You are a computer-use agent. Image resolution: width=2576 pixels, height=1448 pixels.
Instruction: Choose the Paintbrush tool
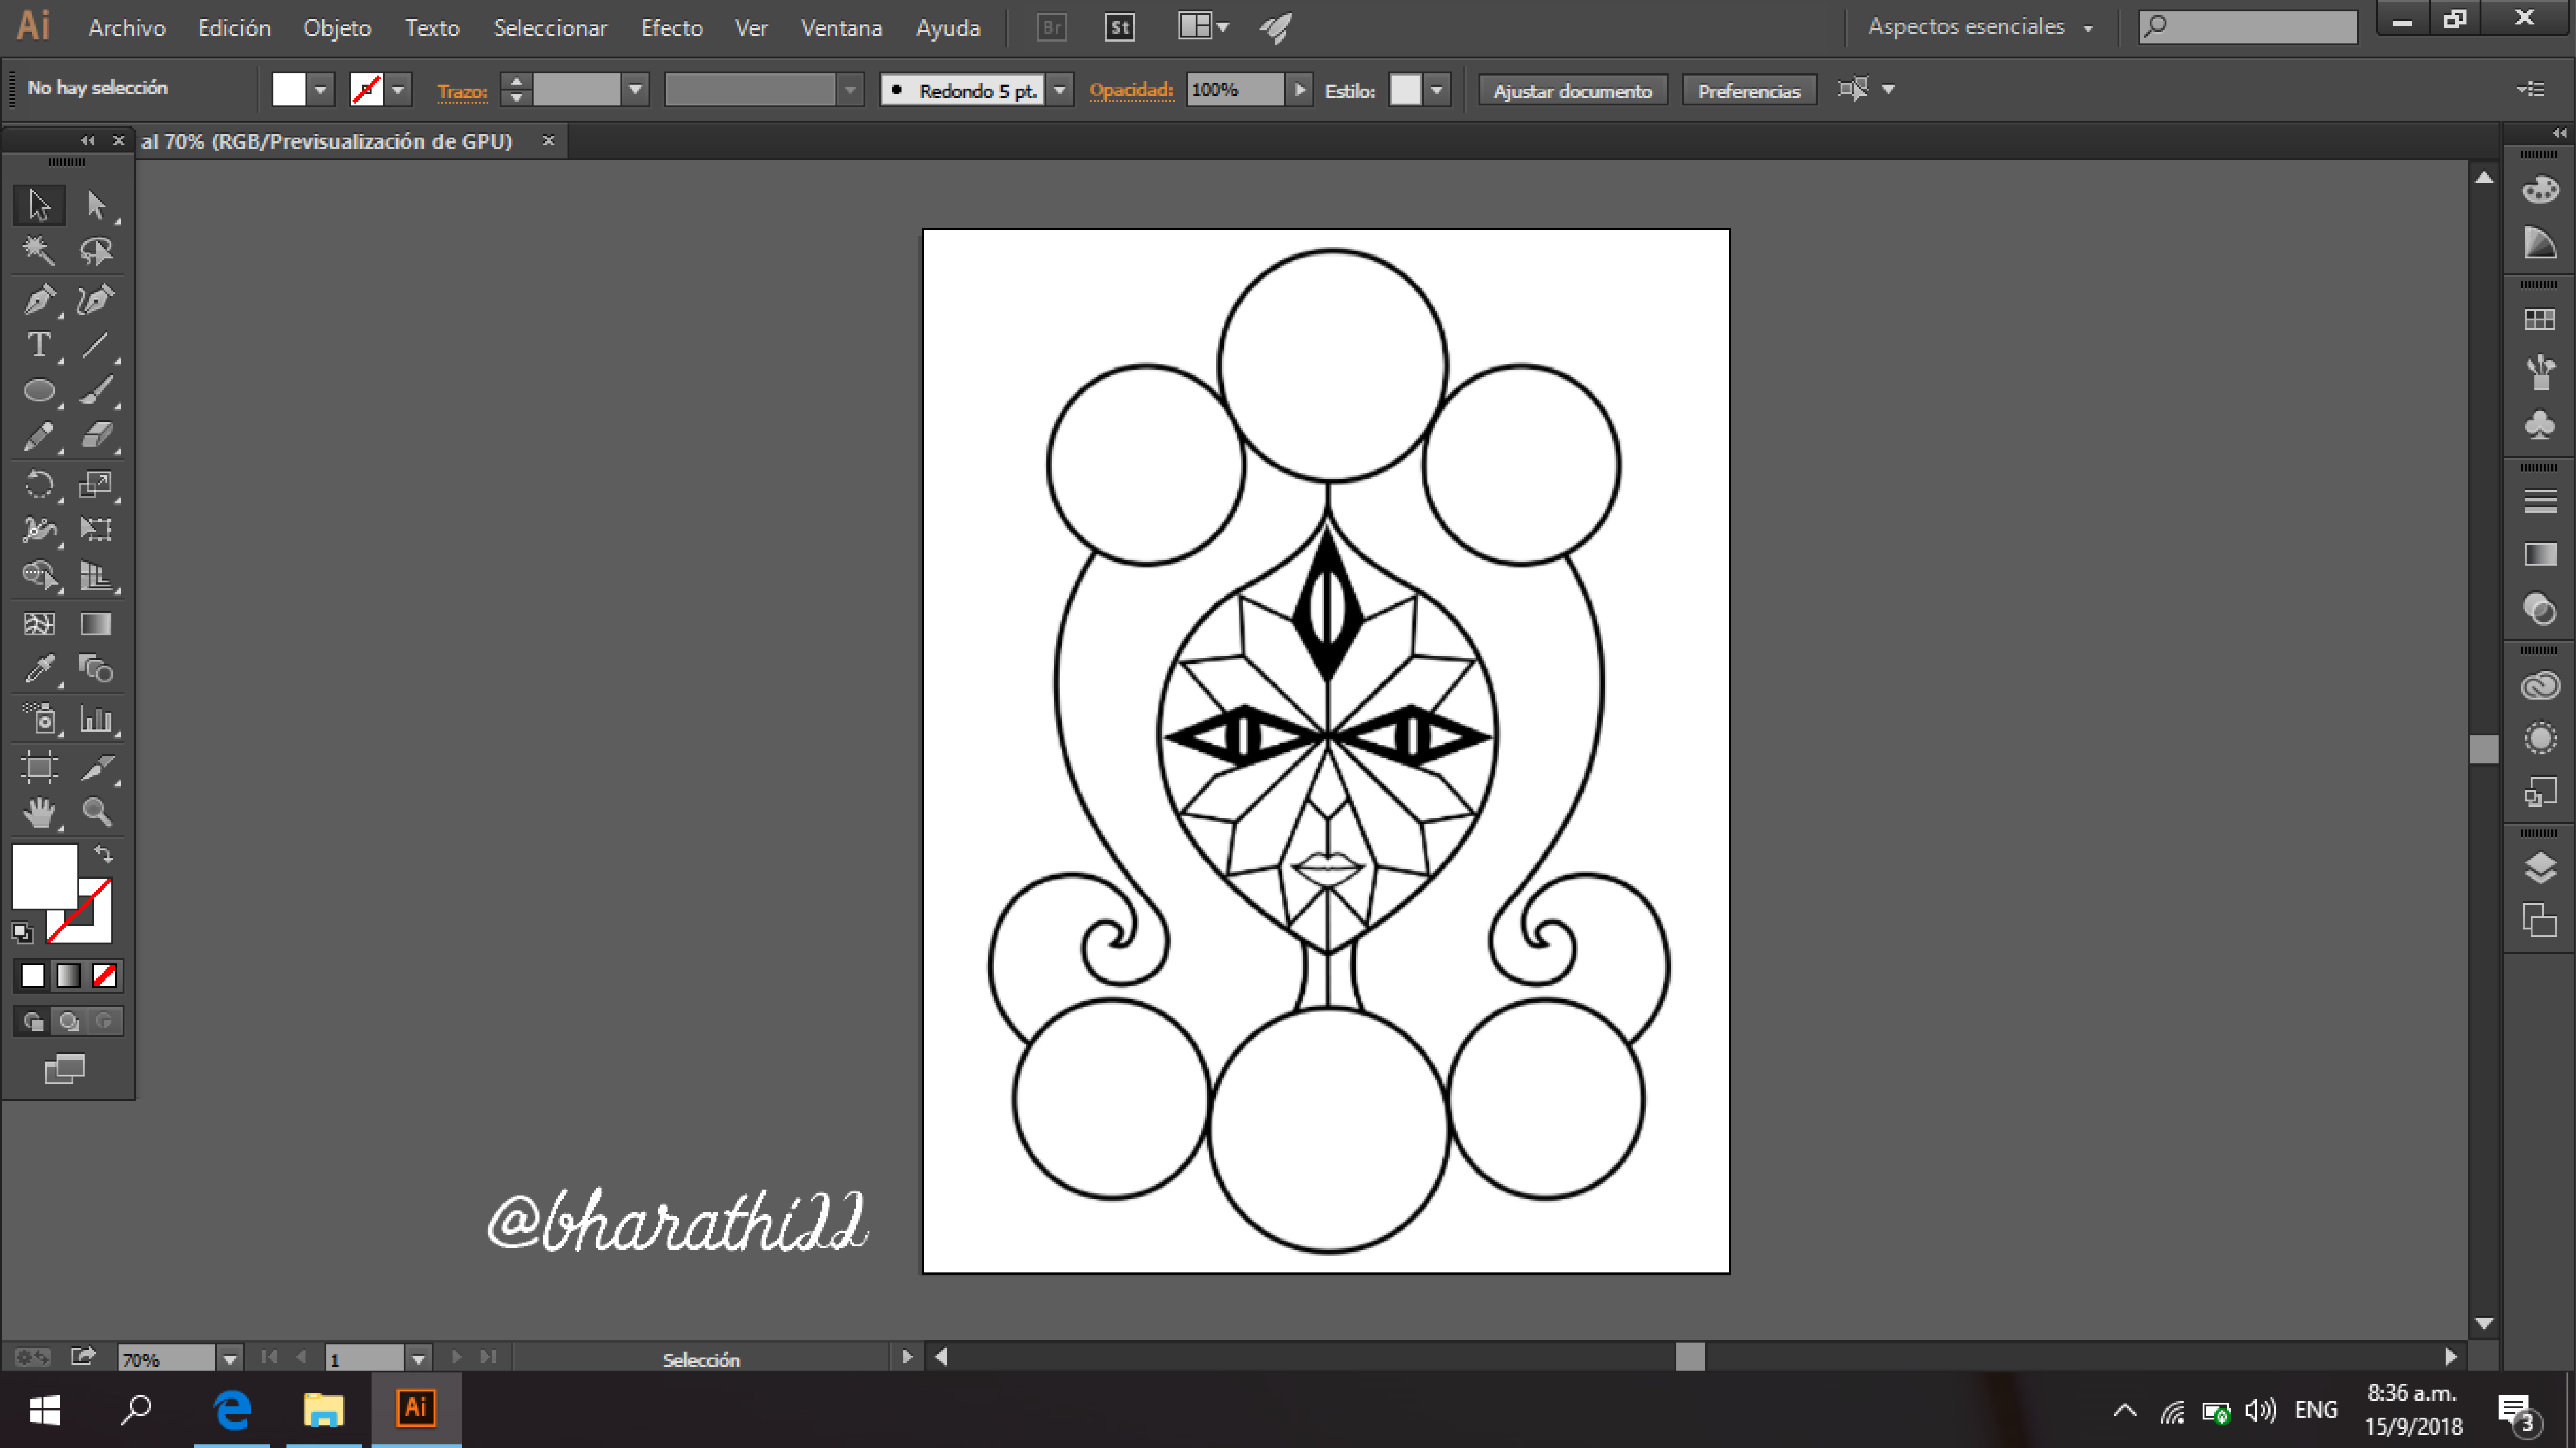pyautogui.click(x=96, y=390)
